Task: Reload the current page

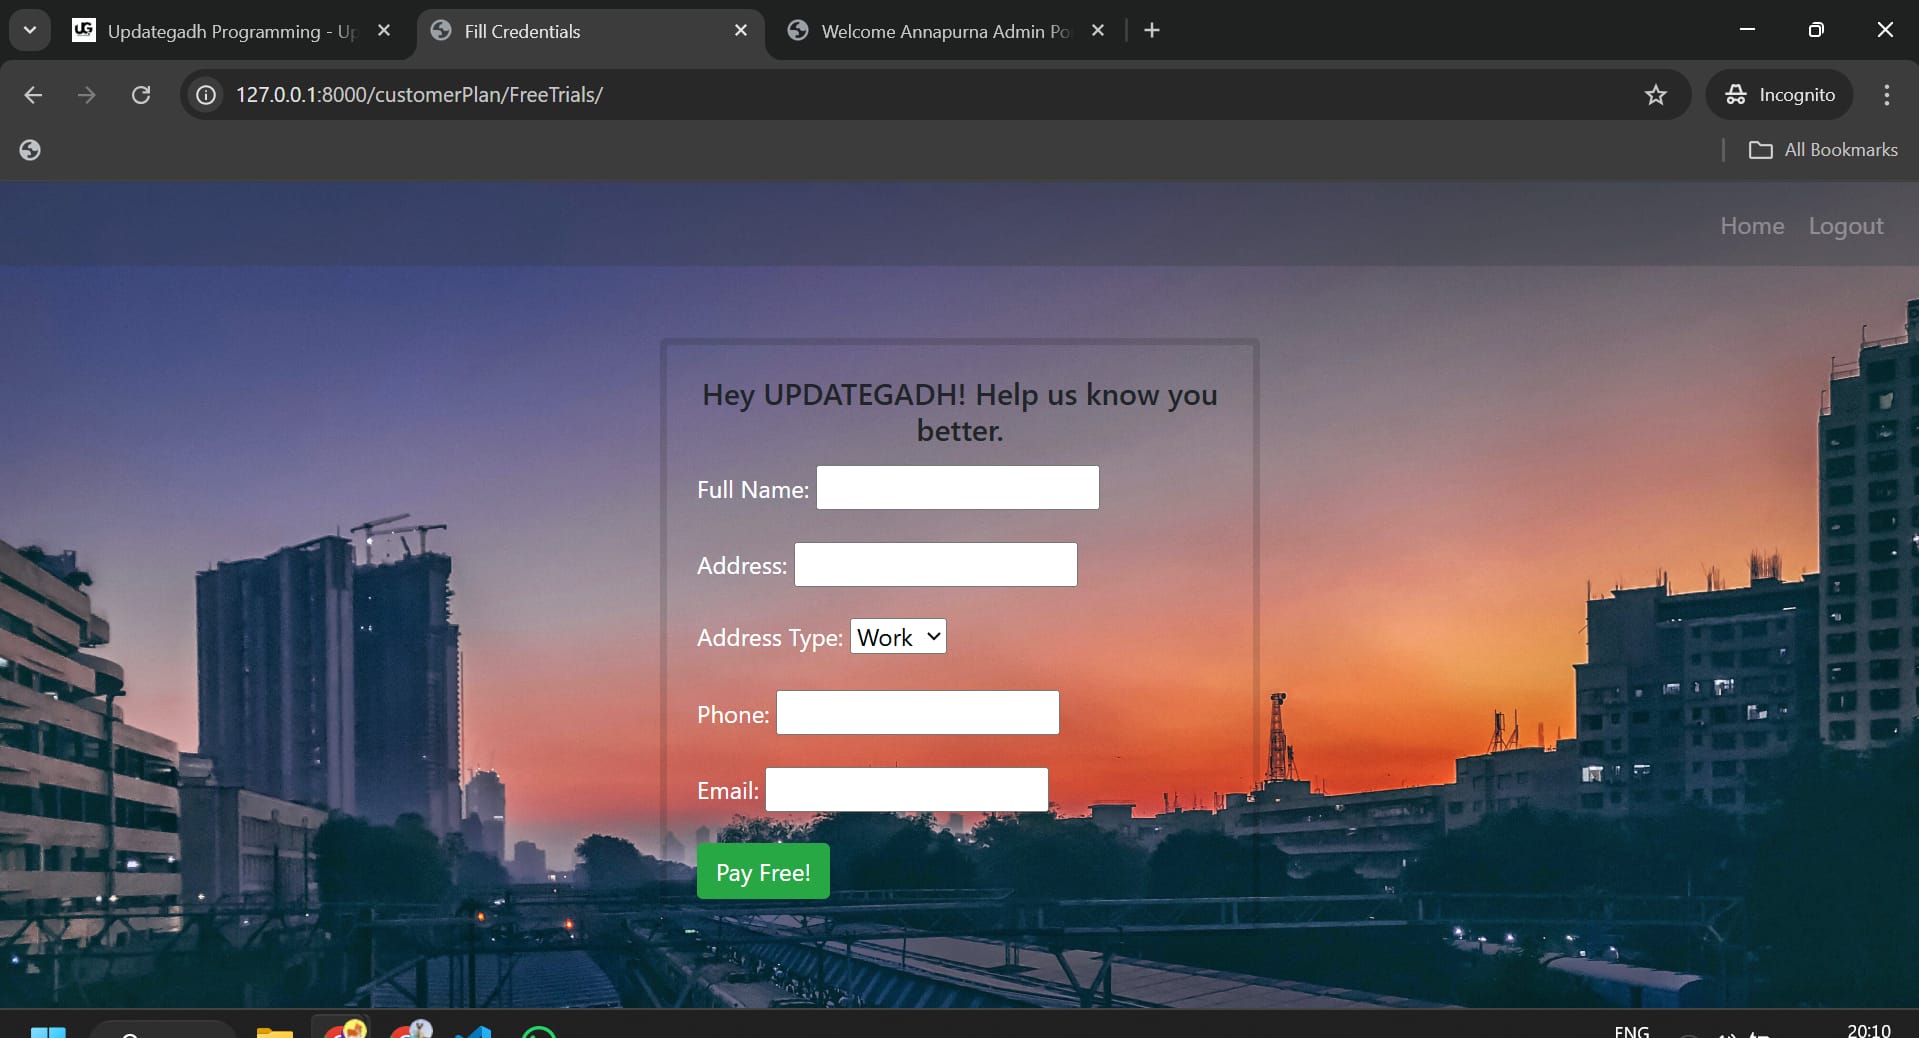Action: 141,95
